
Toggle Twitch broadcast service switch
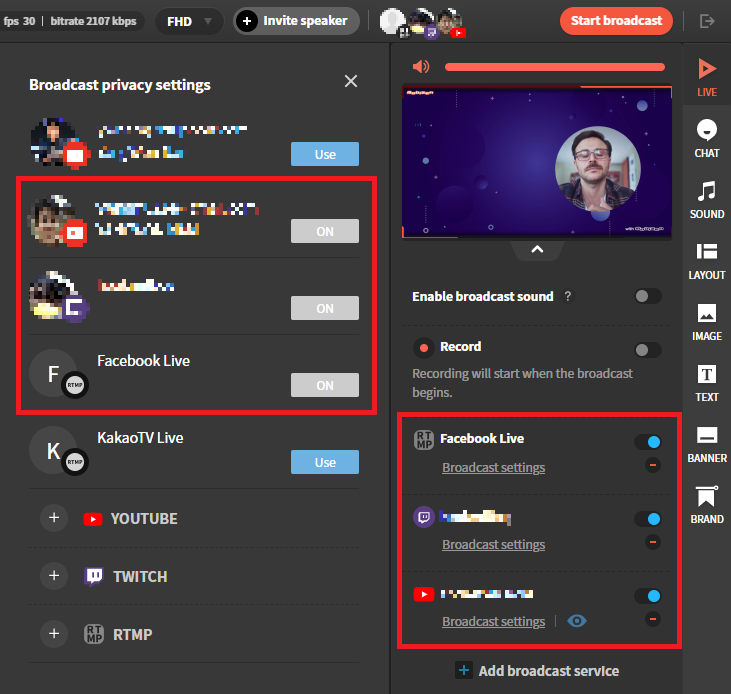point(648,519)
